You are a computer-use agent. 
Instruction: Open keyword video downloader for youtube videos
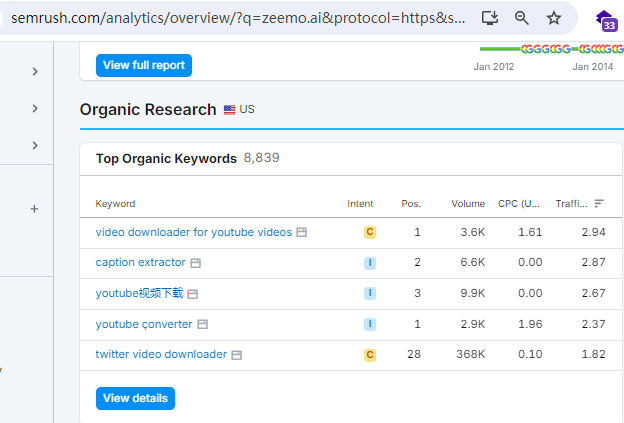(194, 232)
